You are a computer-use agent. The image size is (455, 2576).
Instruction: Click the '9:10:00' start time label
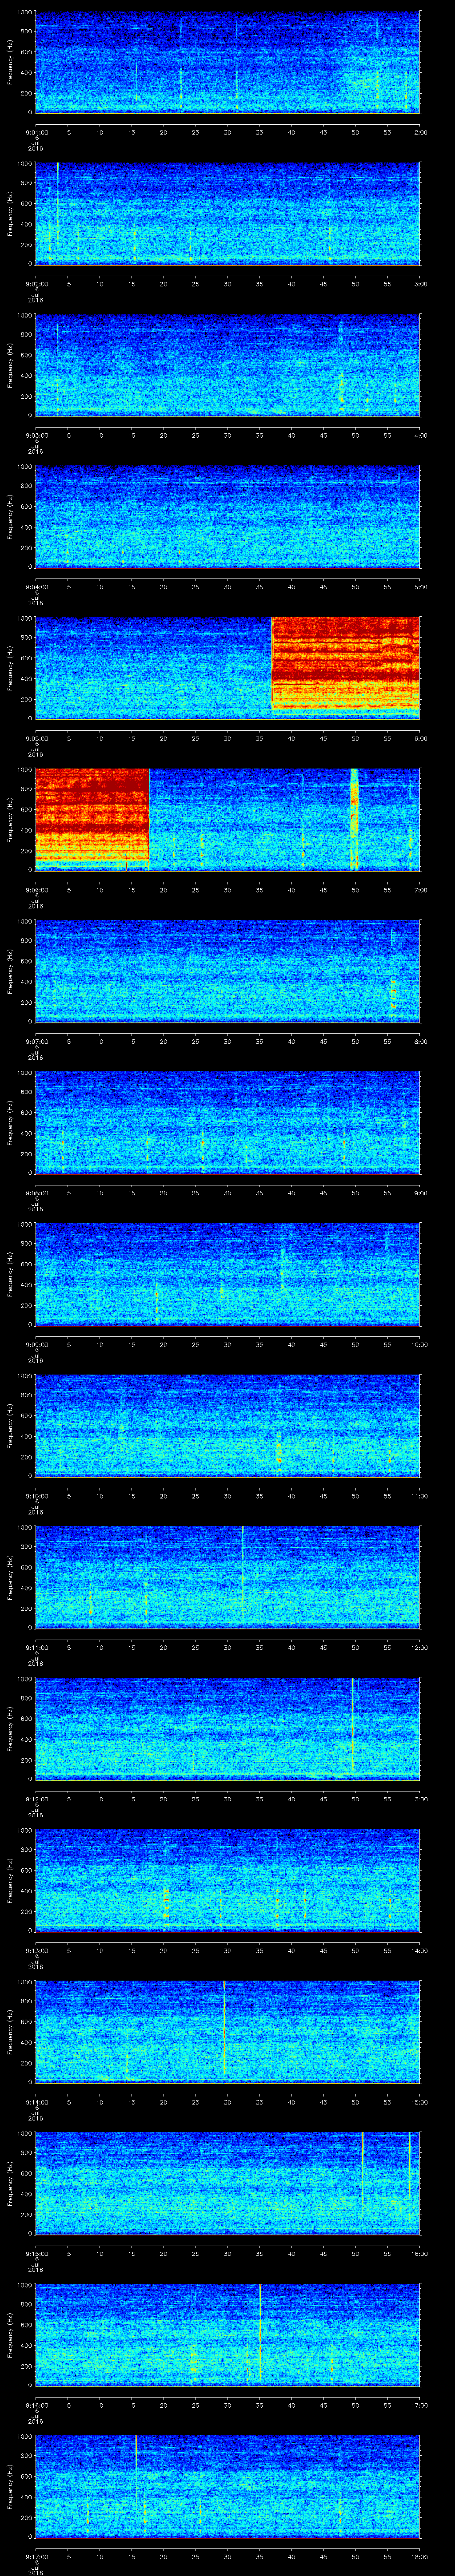[36, 1496]
